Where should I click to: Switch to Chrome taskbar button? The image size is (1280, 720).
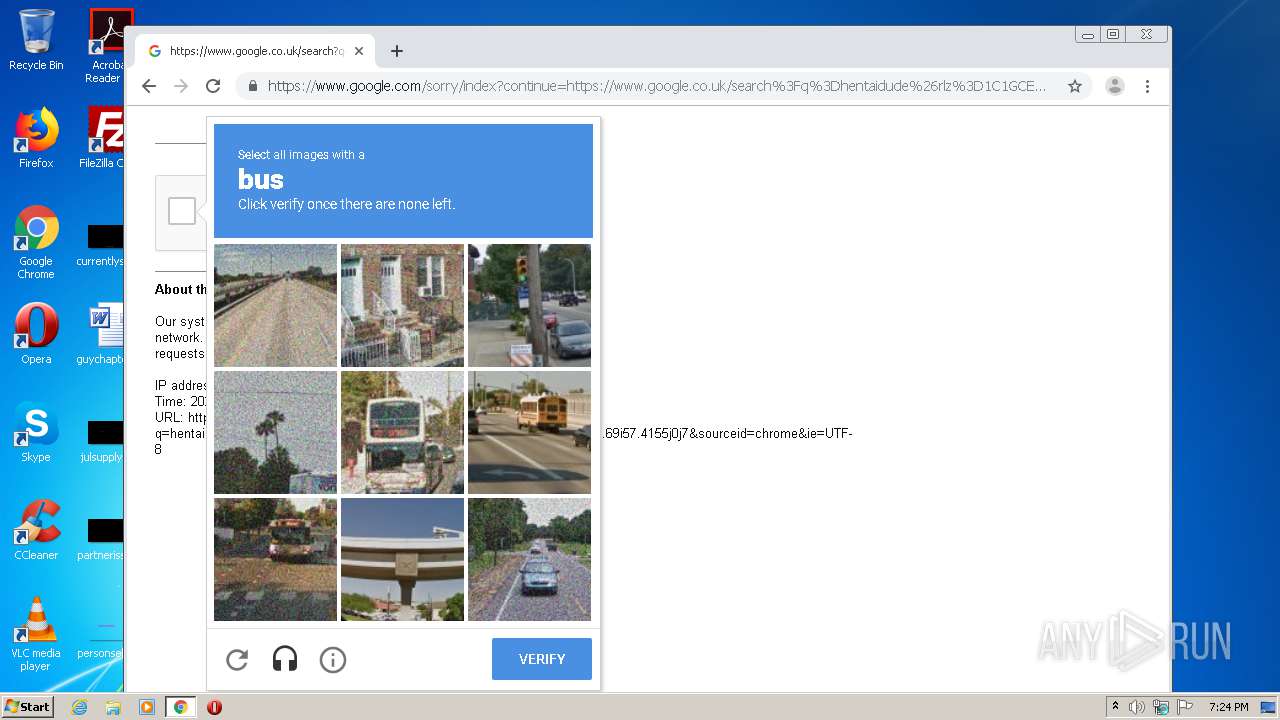pyautogui.click(x=180, y=707)
